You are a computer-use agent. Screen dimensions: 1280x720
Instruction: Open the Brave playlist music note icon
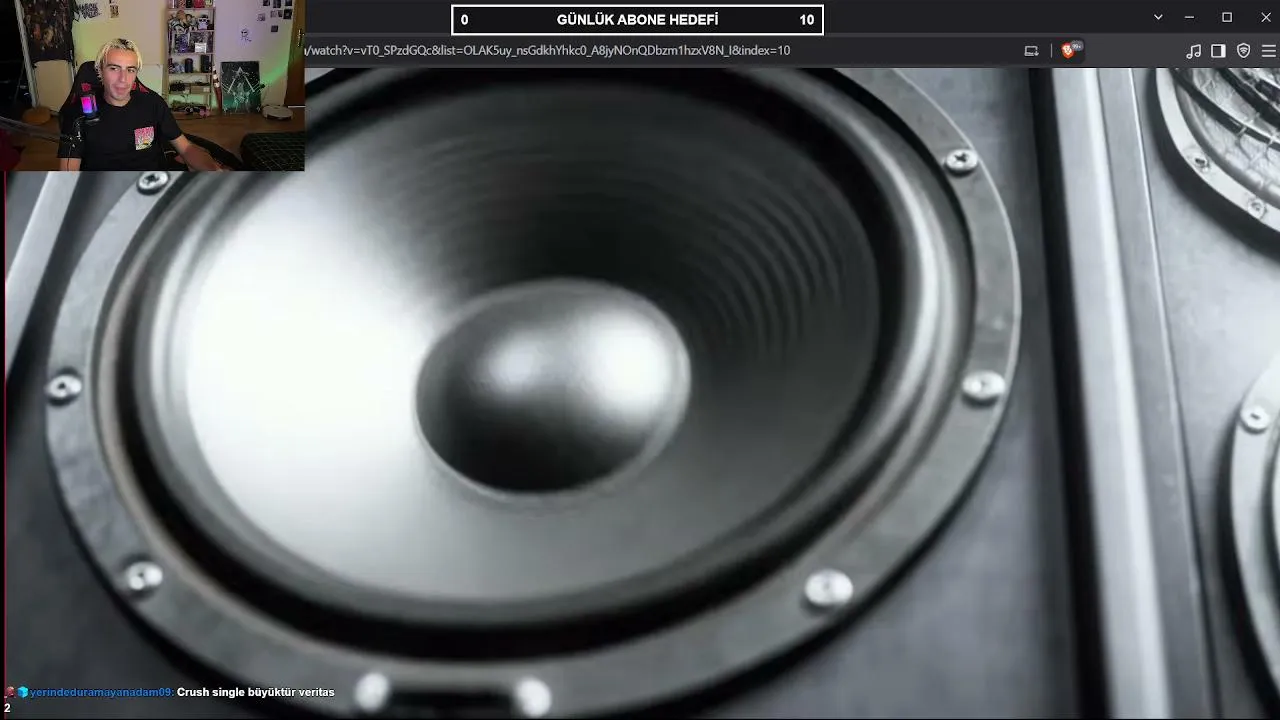tap(1193, 51)
